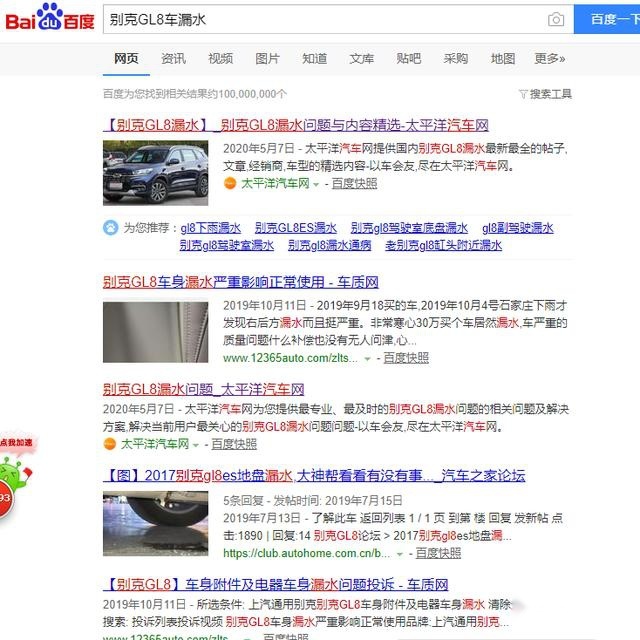Viewport: 640px width, 640px height.
Task: Click recommended search 别克gl8漏水通病
Action: pos(330,245)
